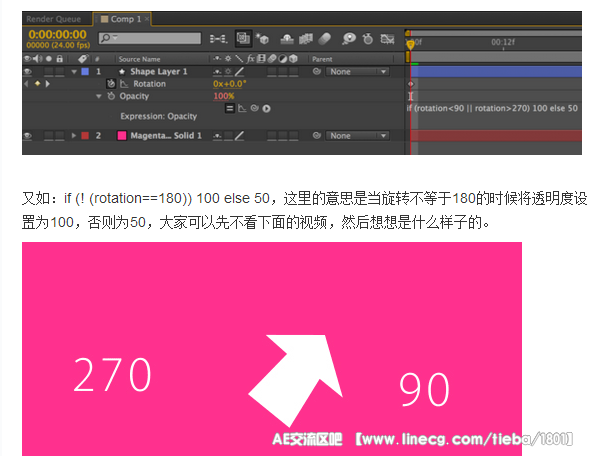Click the opacity expression text field
The width and height of the screenshot is (608, 456).
[492, 108]
